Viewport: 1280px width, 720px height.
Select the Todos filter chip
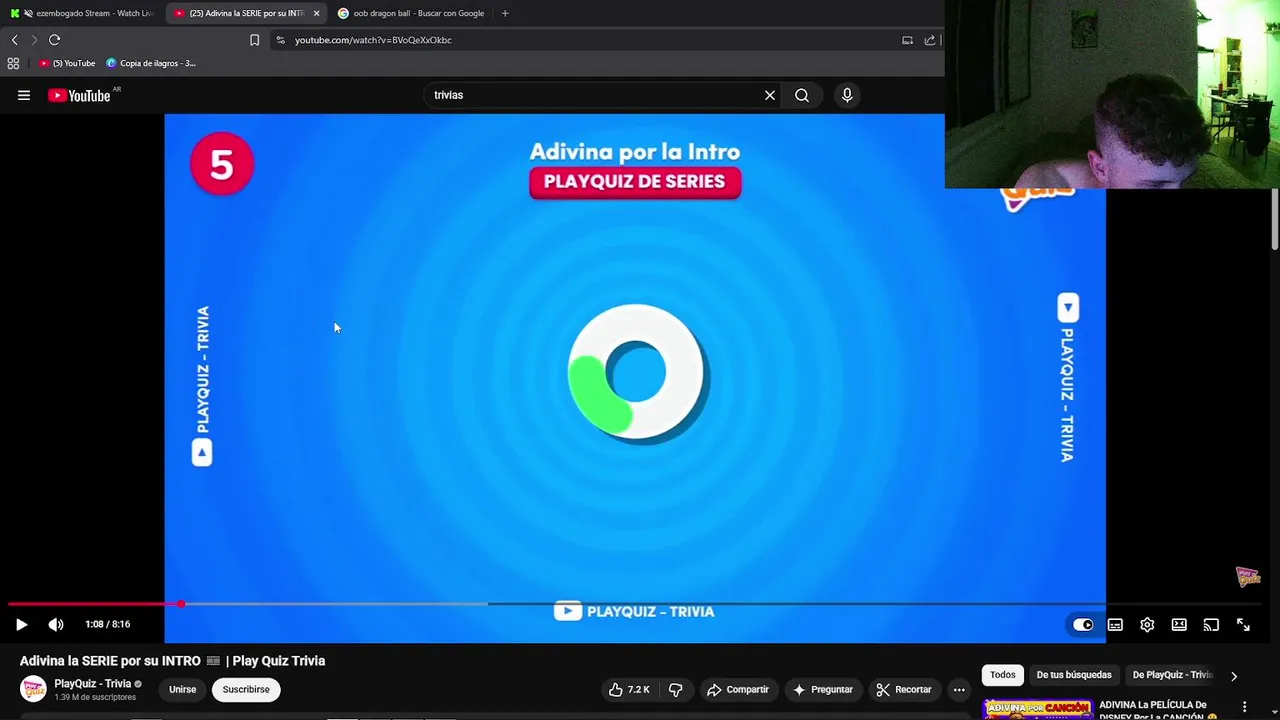[1003, 675]
